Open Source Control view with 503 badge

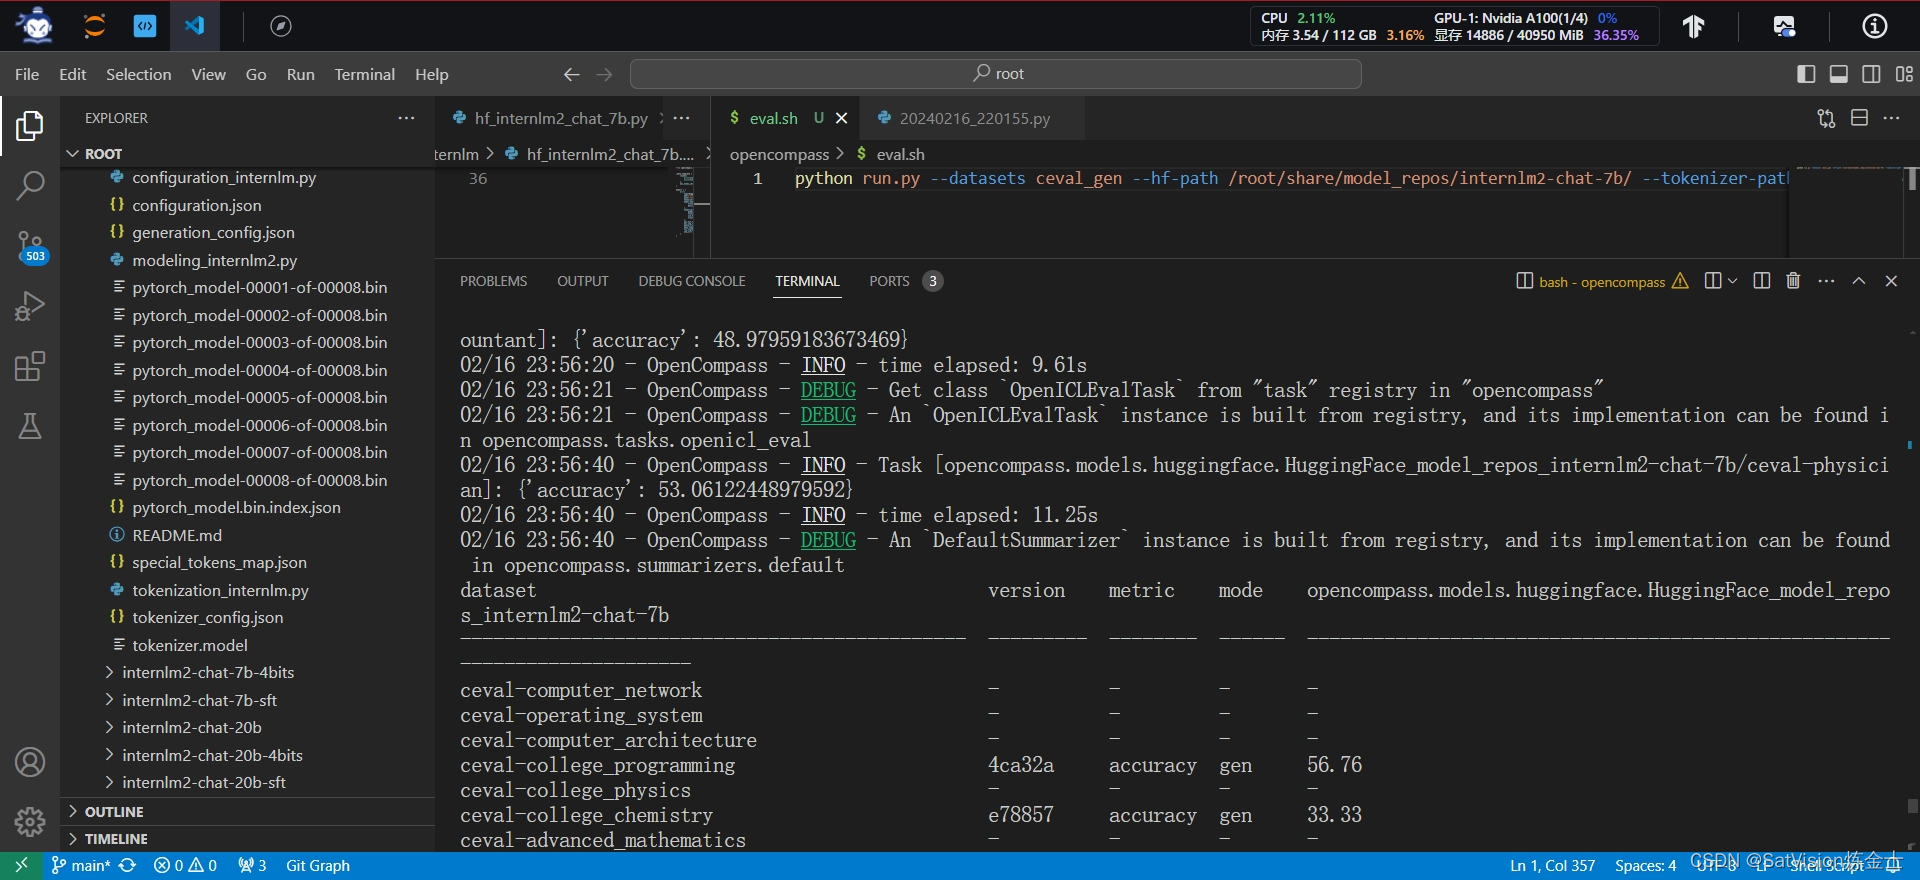click(x=30, y=247)
